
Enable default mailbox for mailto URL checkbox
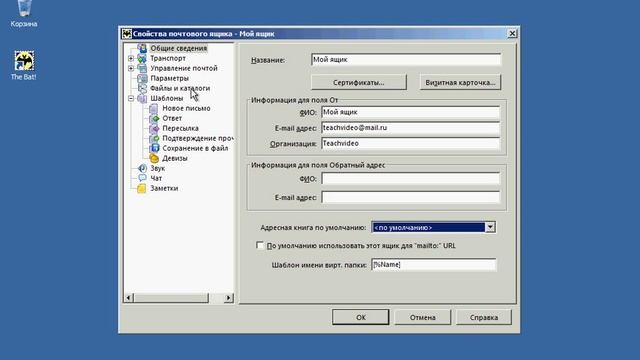coord(260,245)
